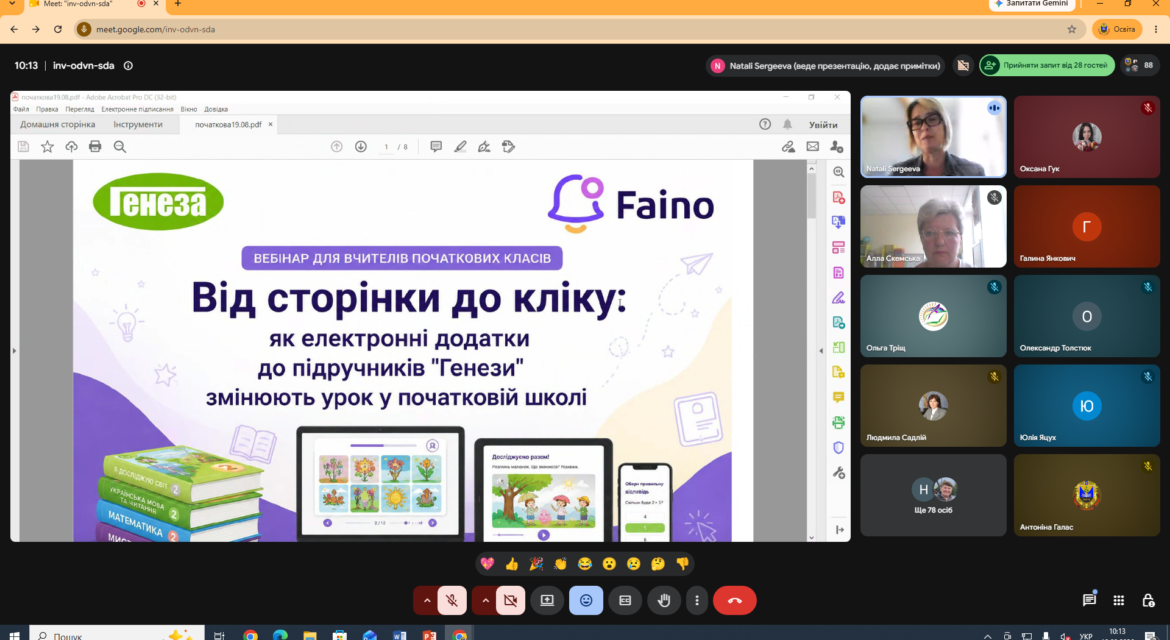The height and width of the screenshot is (640, 1170).
Task: Go to next page with down arrow
Action: coord(360,147)
